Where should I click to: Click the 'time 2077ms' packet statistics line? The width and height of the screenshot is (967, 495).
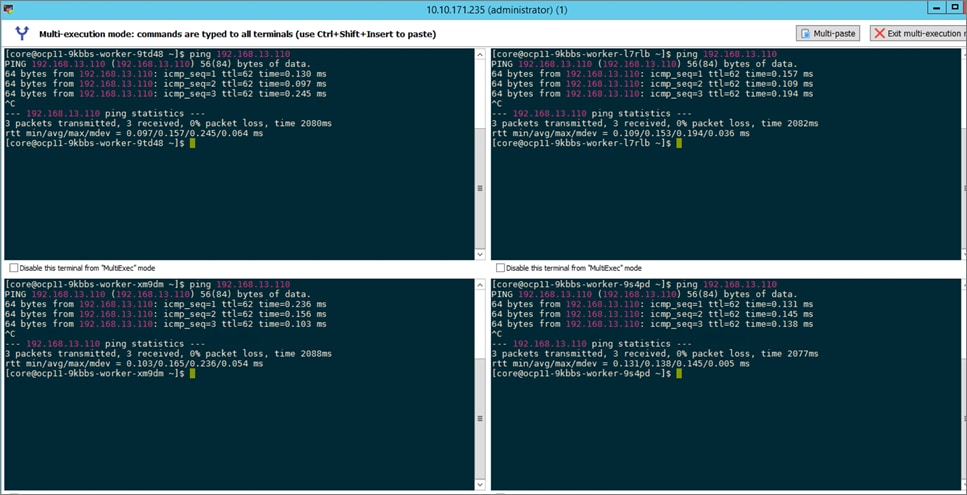pyautogui.click(x=655, y=354)
